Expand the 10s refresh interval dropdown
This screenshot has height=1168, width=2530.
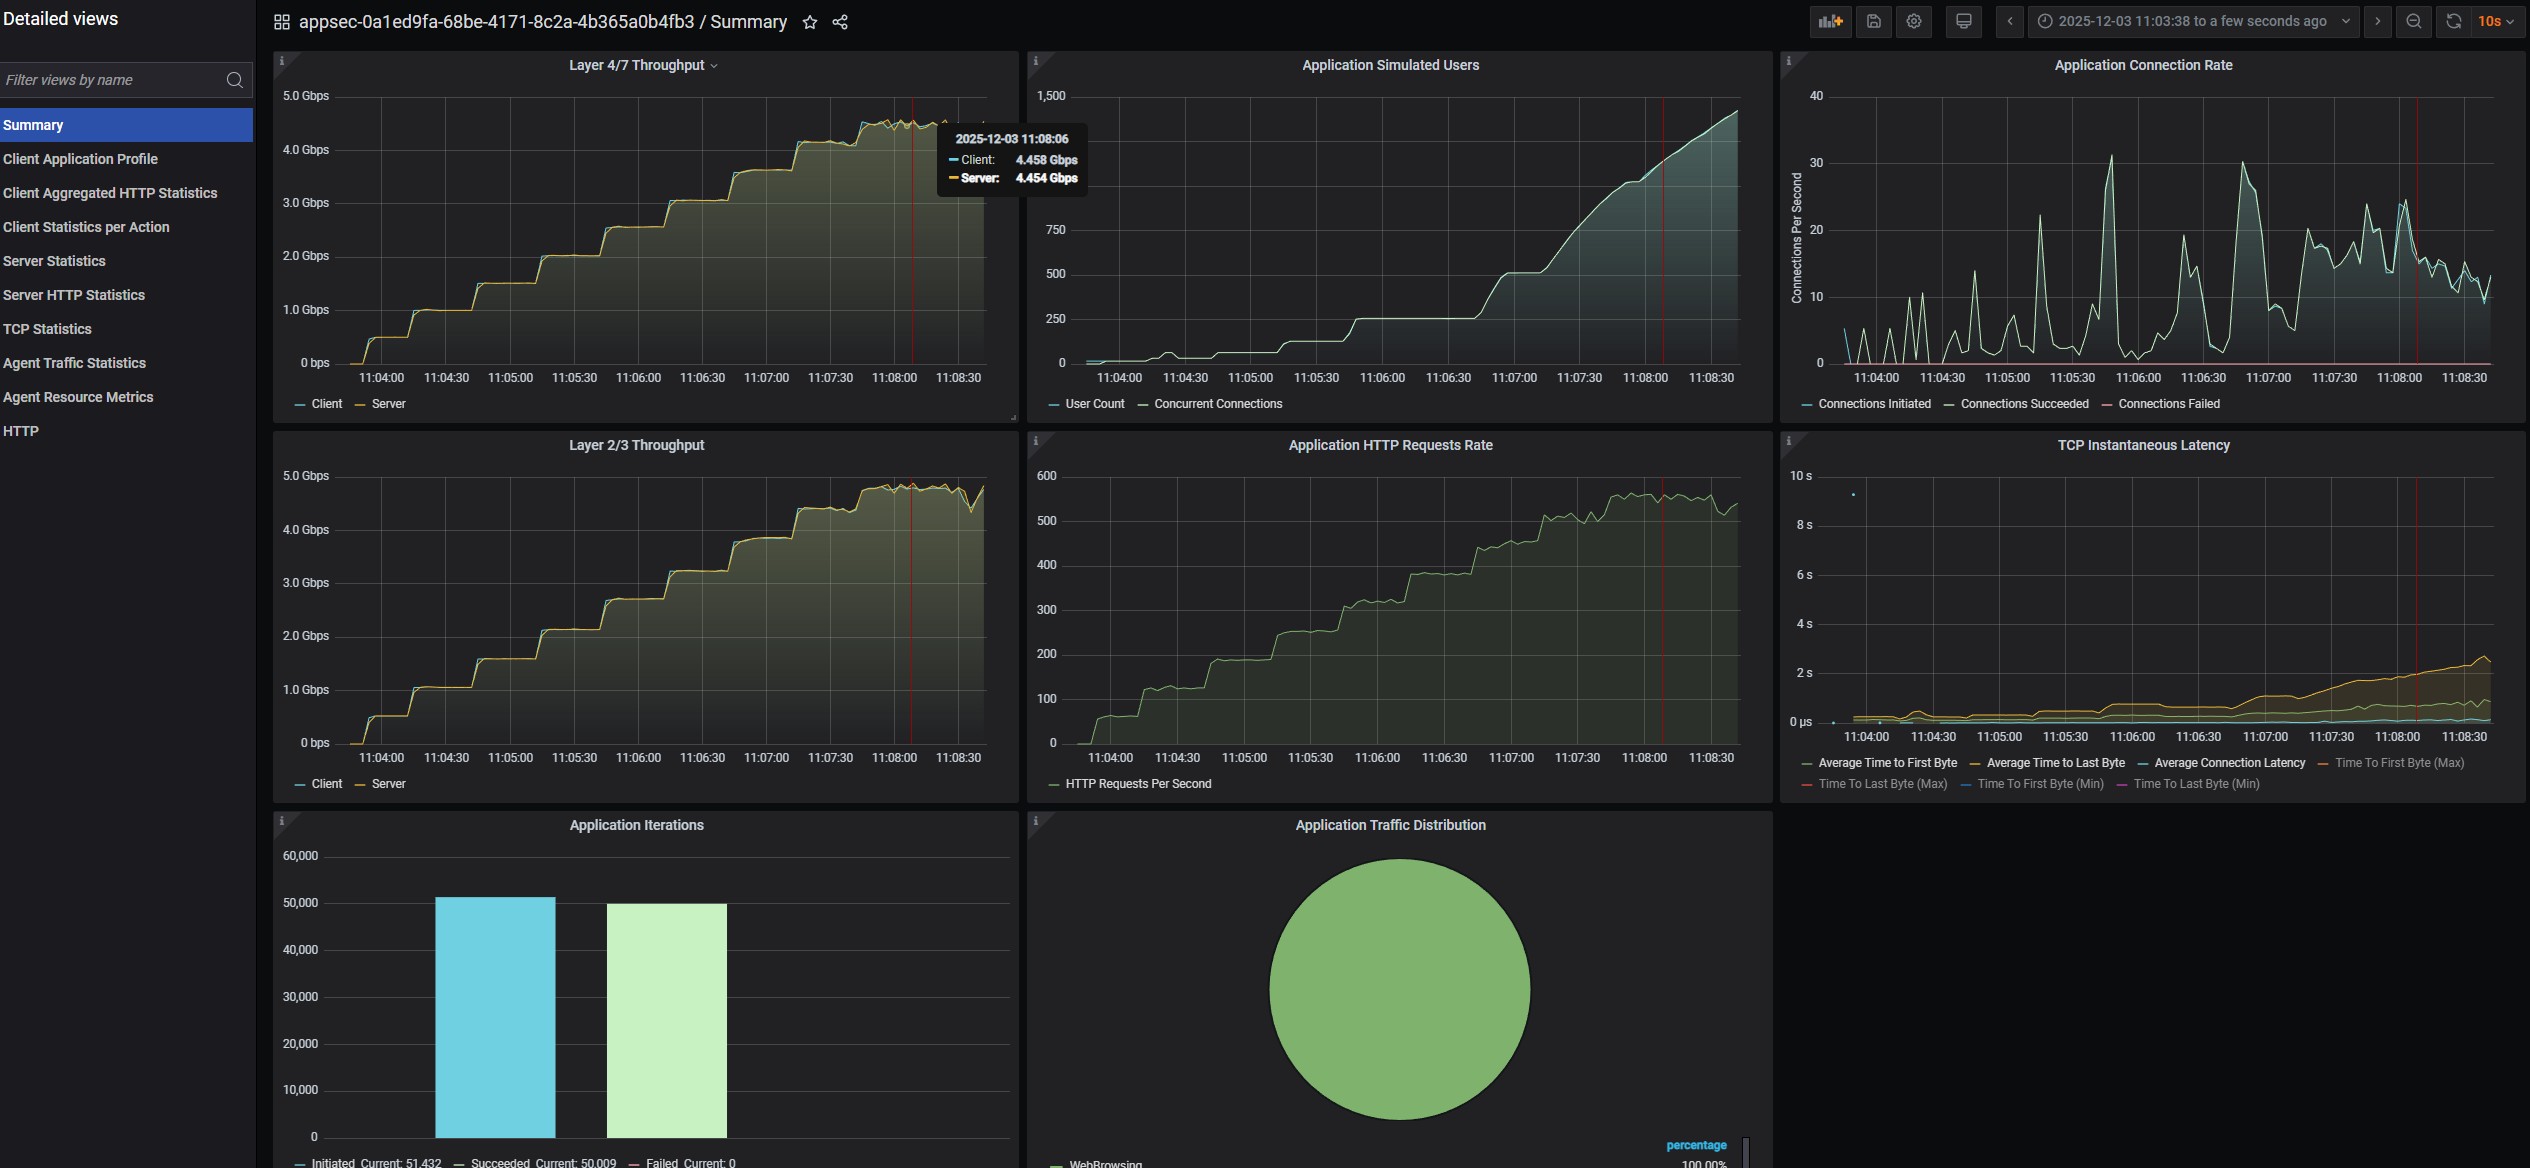(2496, 21)
